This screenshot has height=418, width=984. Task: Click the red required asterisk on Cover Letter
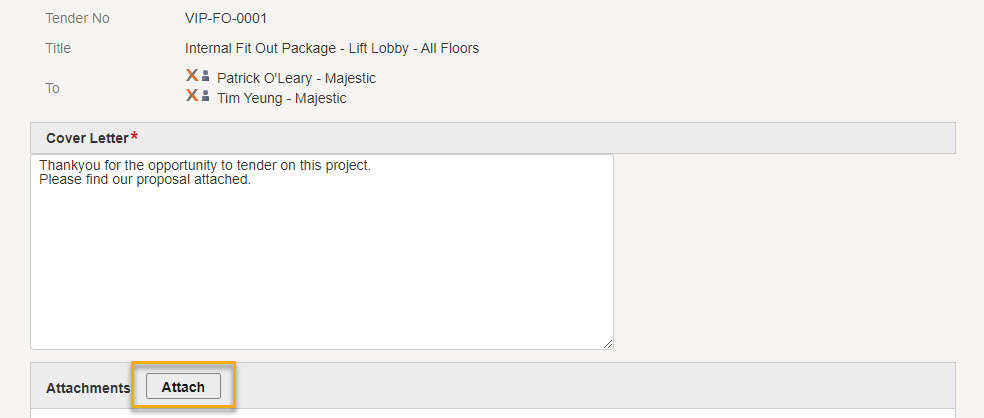(134, 137)
